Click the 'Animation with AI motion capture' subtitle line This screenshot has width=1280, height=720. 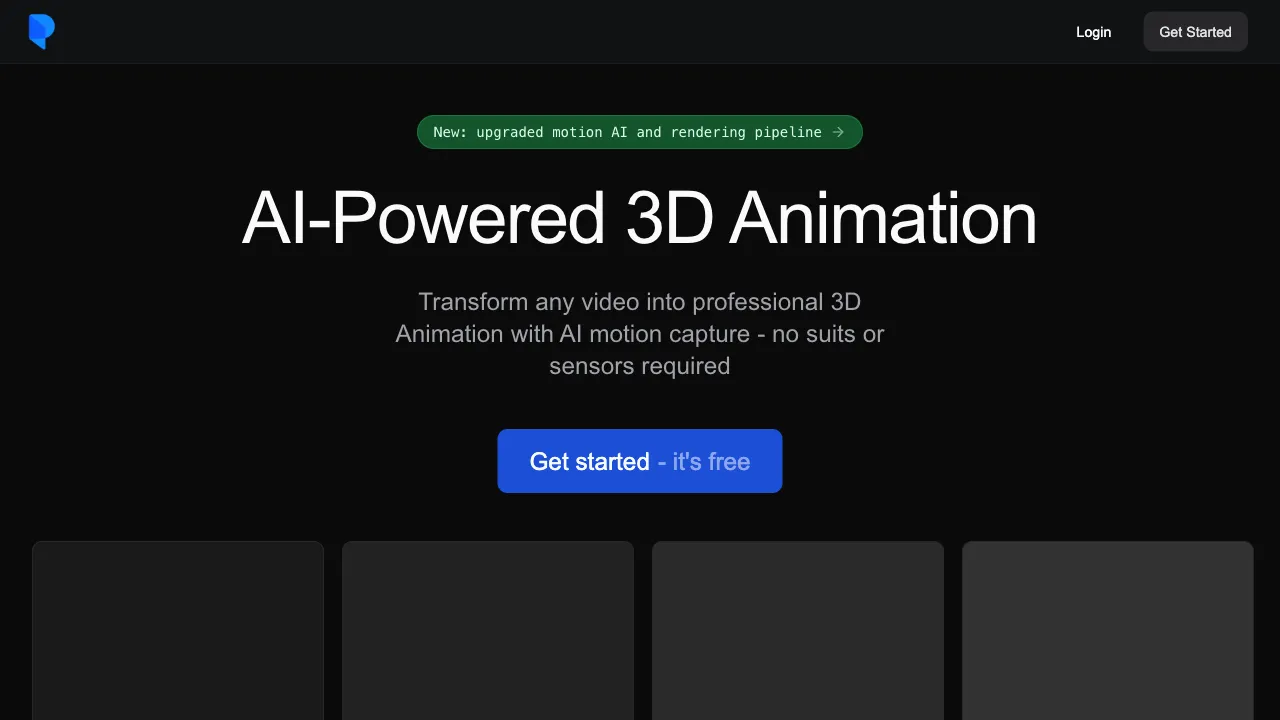pos(571,334)
